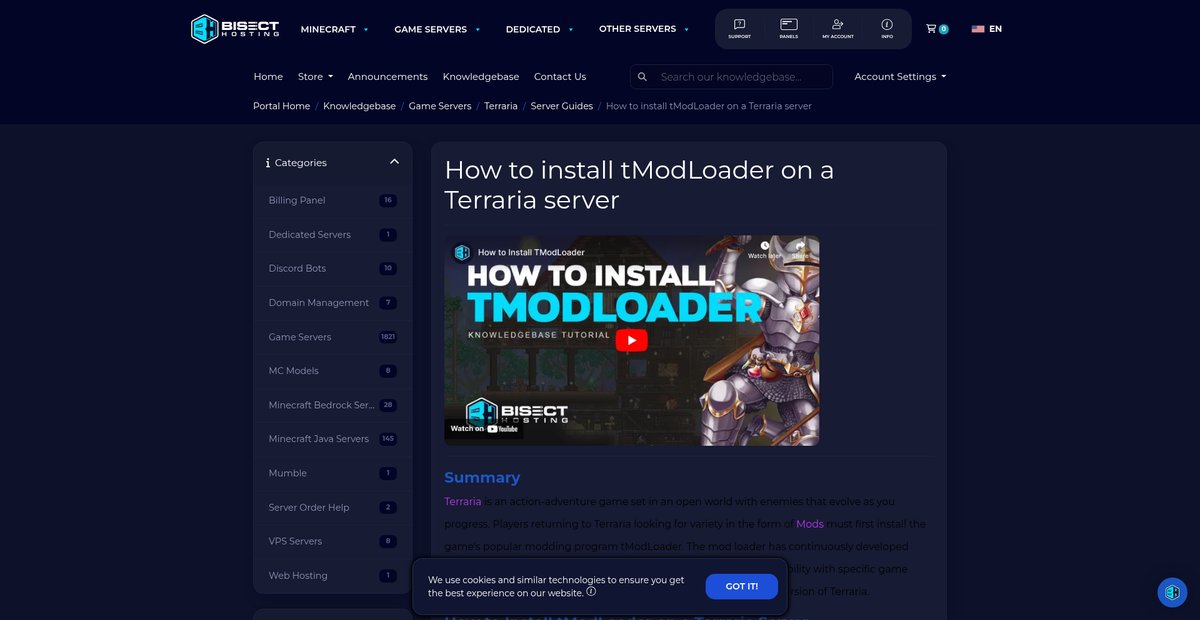1200x620 pixels.
Task: Open the Account Settings dropdown
Action: 900,77
